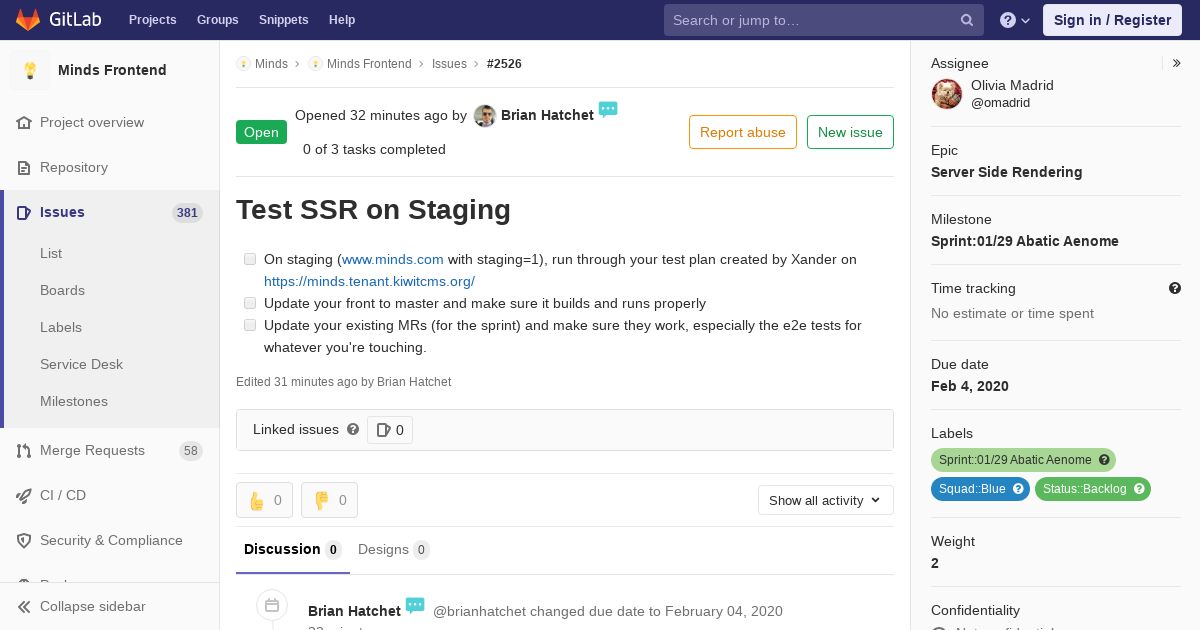Switch to the Designs tab
The image size is (1200, 630).
393,549
